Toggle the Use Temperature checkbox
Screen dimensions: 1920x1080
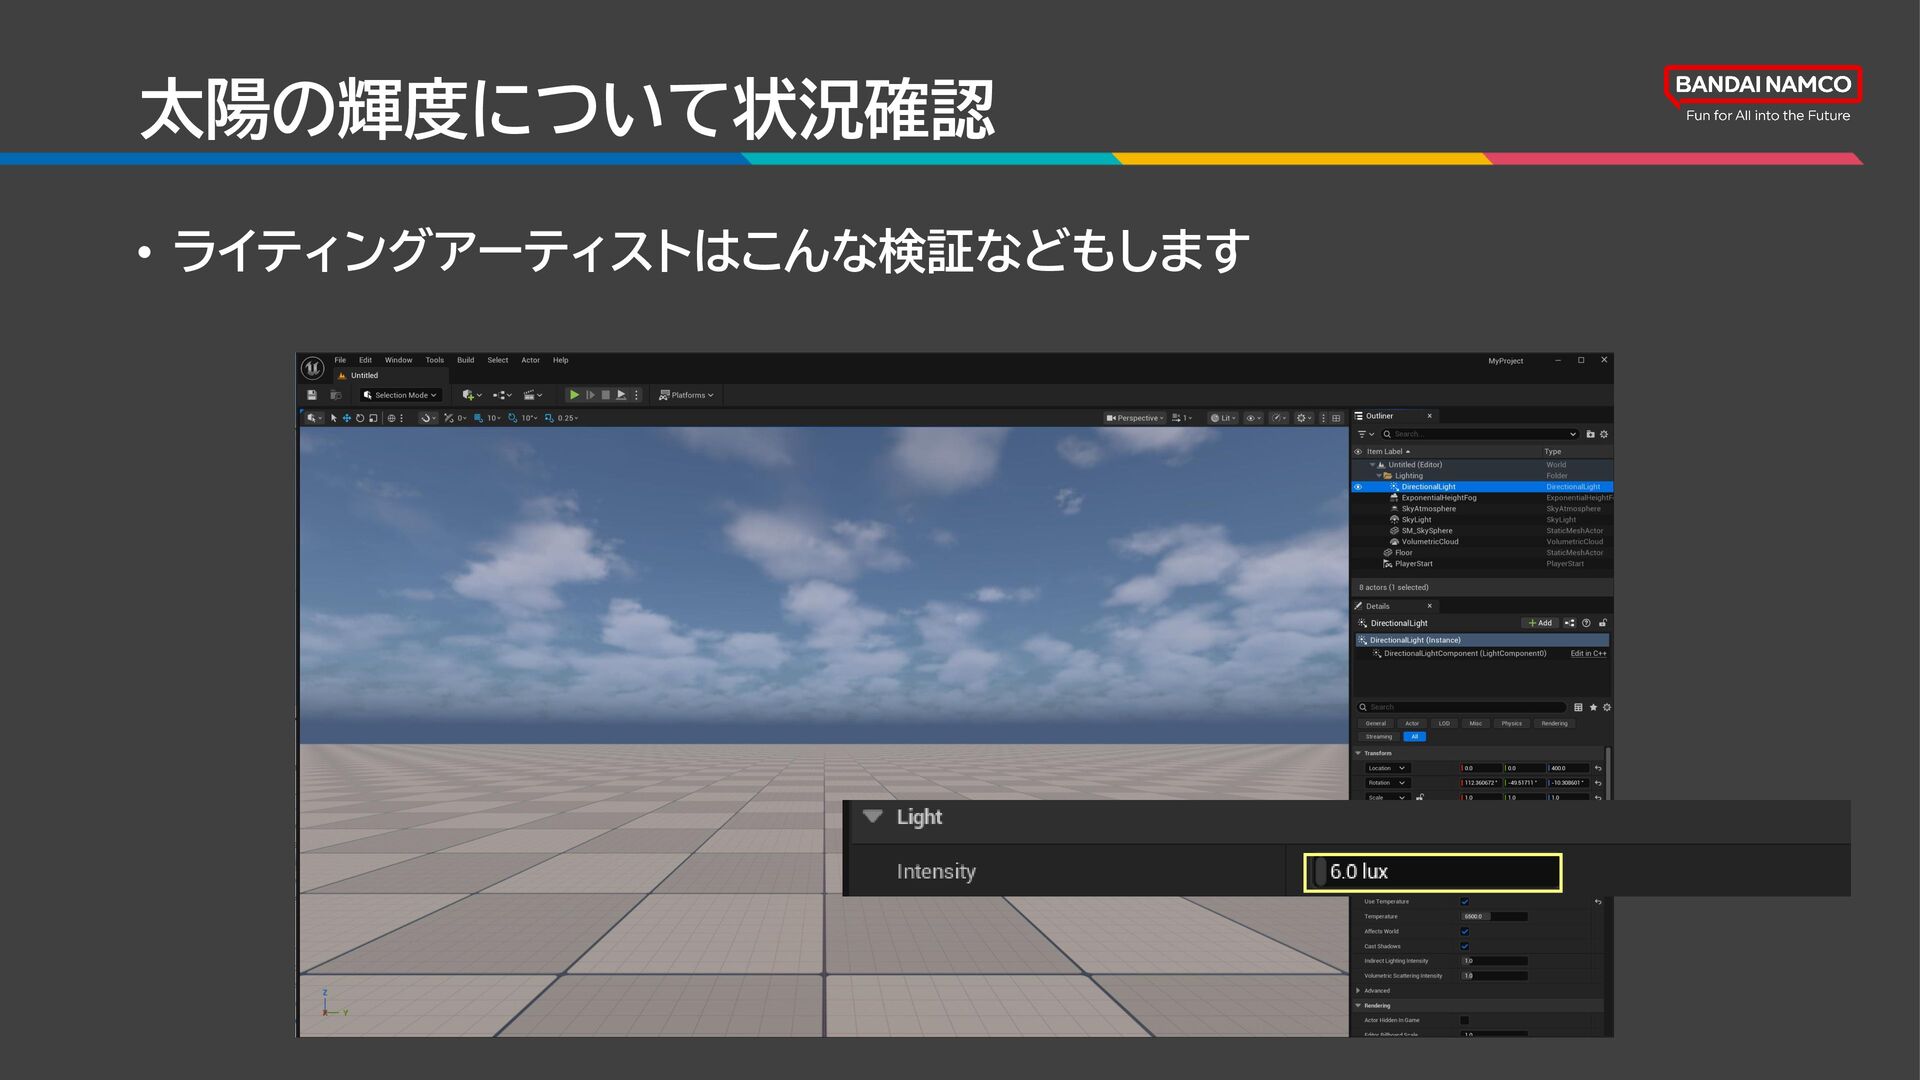[x=1464, y=901]
